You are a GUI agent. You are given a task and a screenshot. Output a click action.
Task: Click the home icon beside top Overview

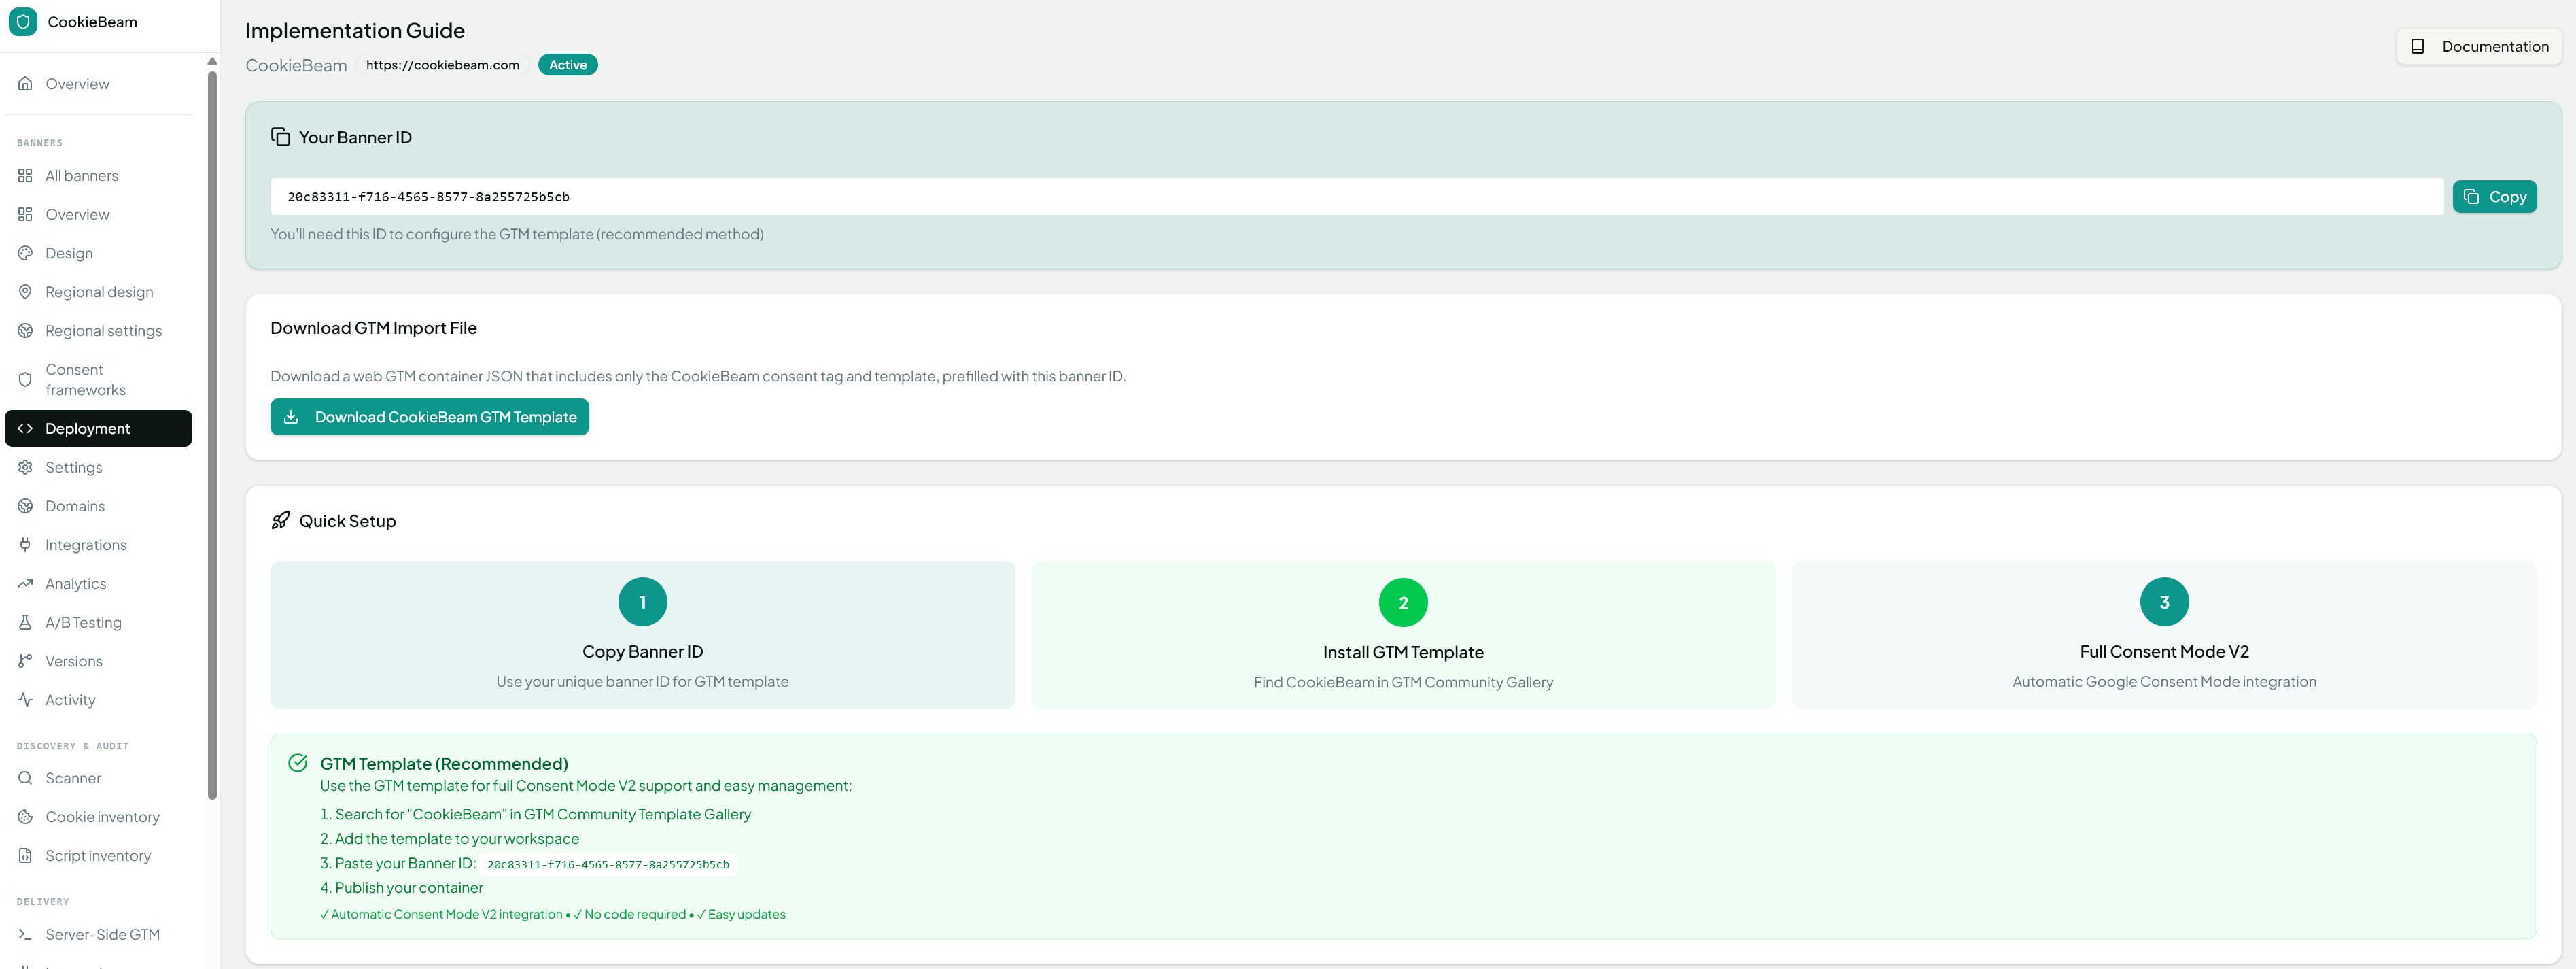tap(25, 84)
